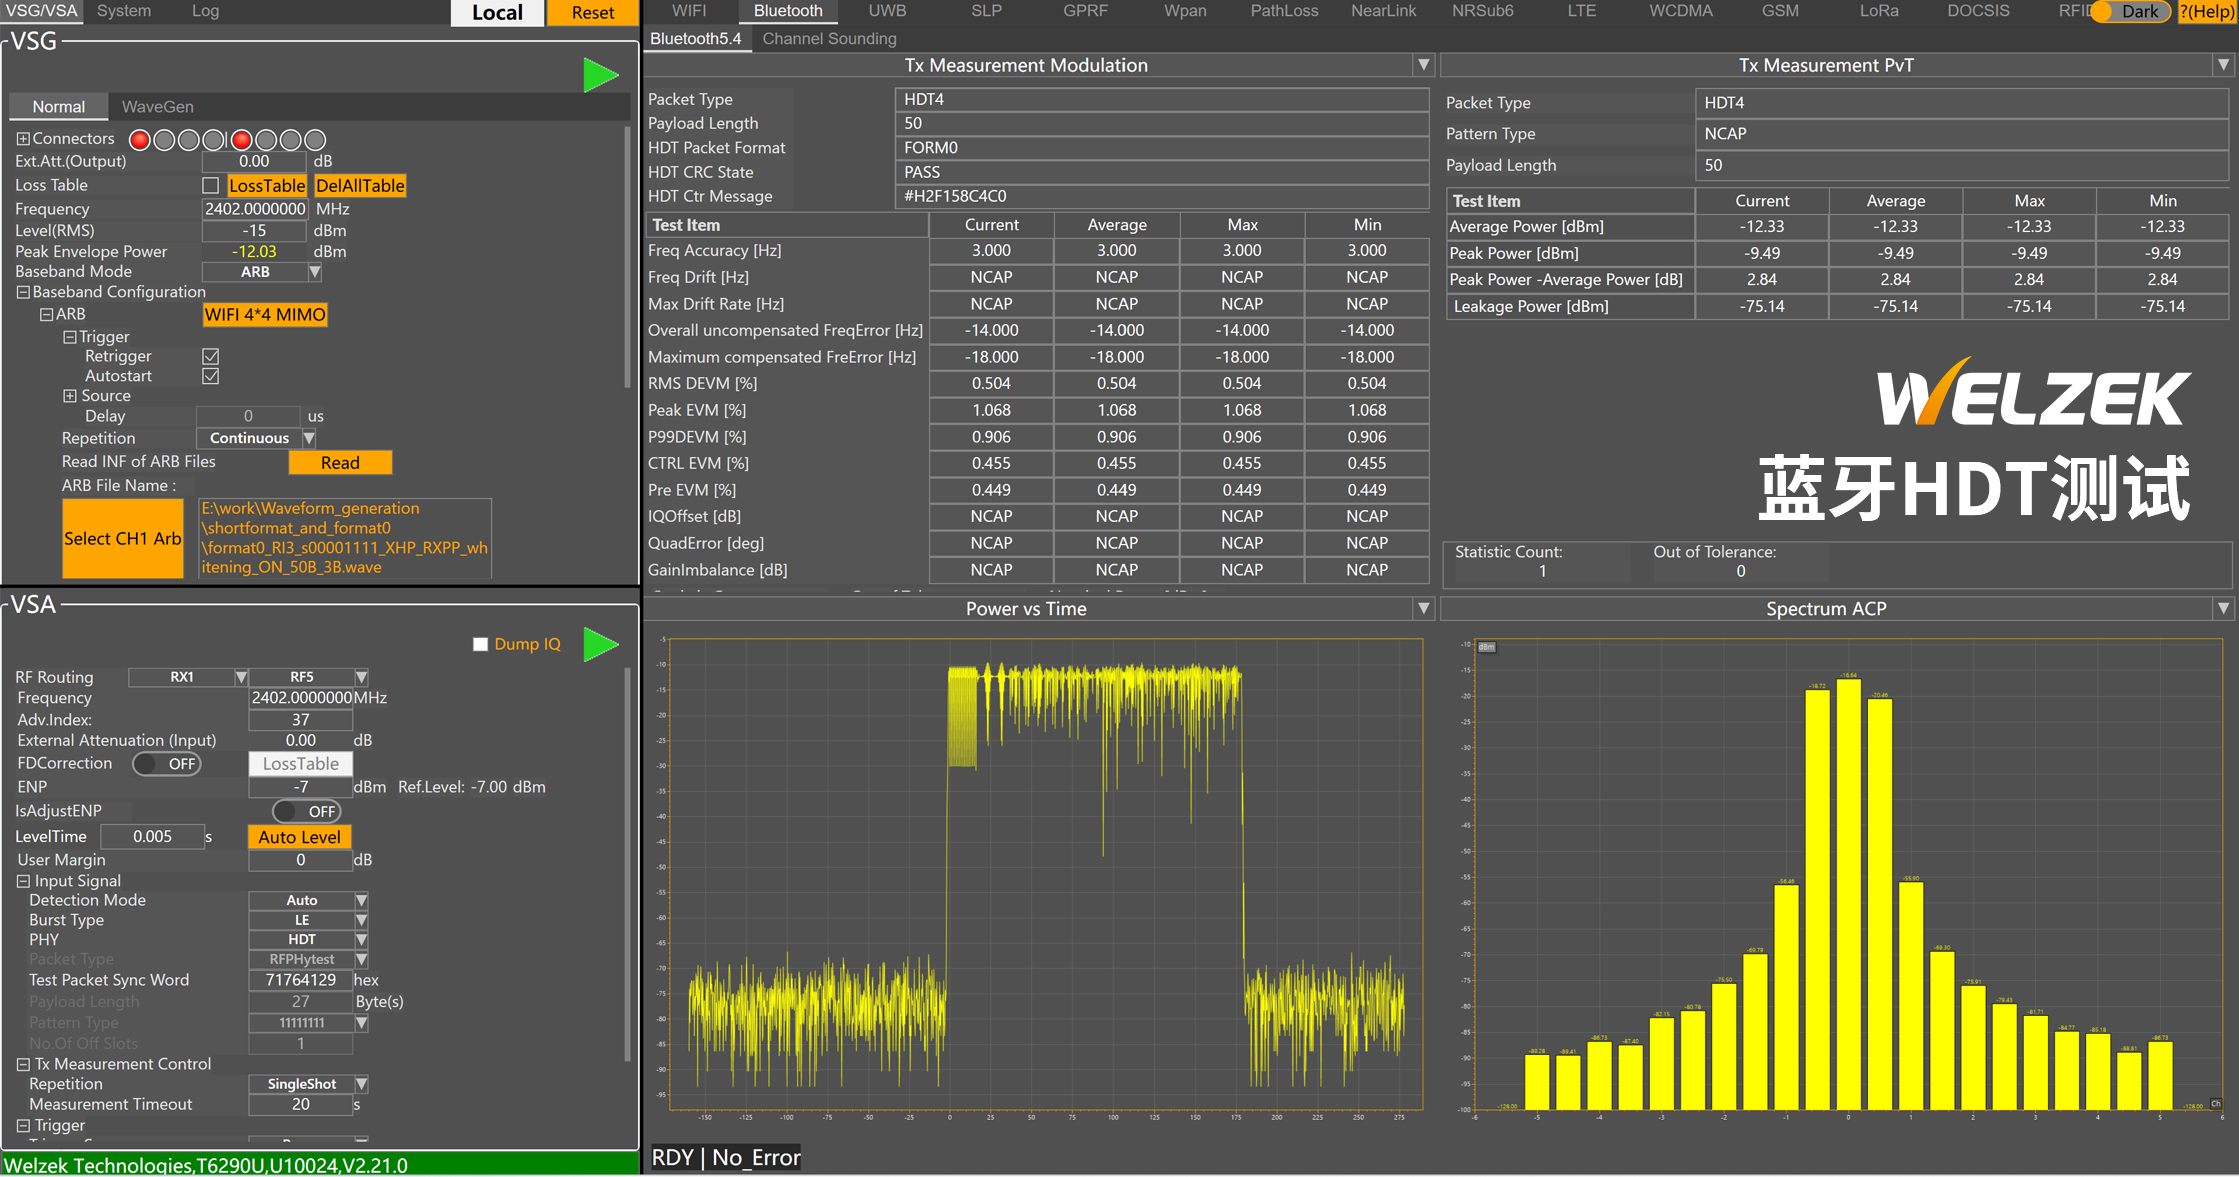The height and width of the screenshot is (1177, 2239).
Task: Click the VSG Frequency input field
Action: pyautogui.click(x=254, y=209)
